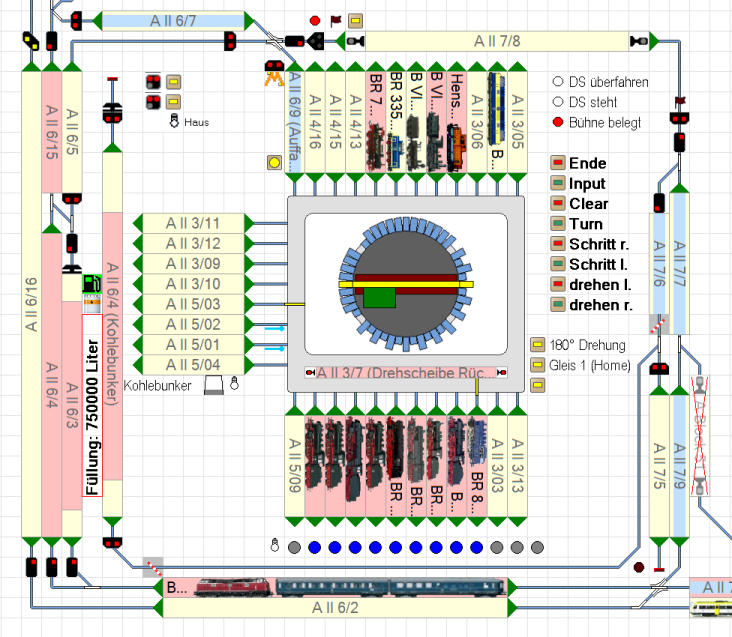Click the green fuel pump icon
732x637 pixels.
pos(92,285)
